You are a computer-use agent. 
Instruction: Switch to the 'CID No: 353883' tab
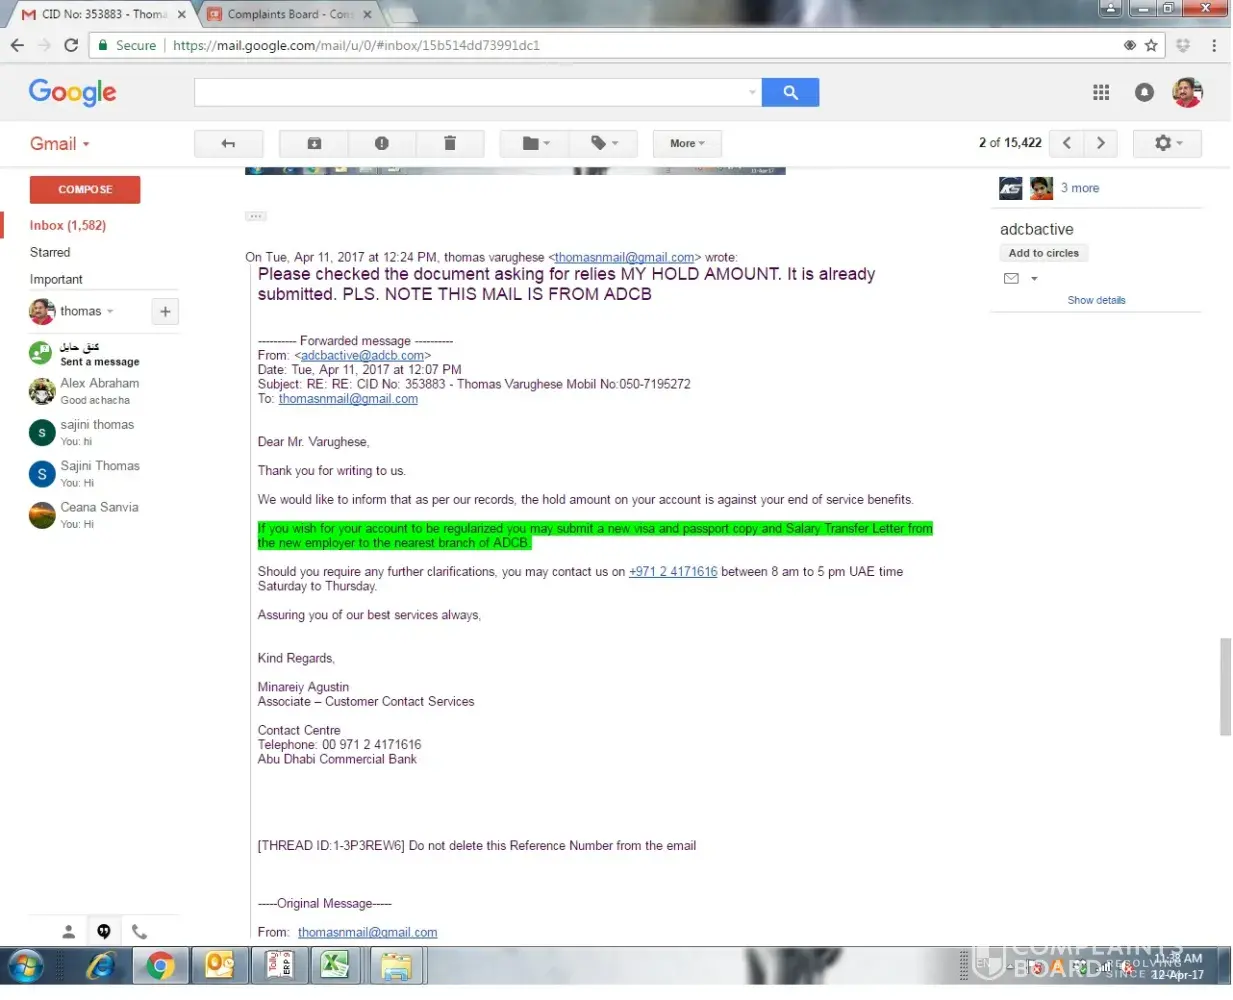(103, 14)
